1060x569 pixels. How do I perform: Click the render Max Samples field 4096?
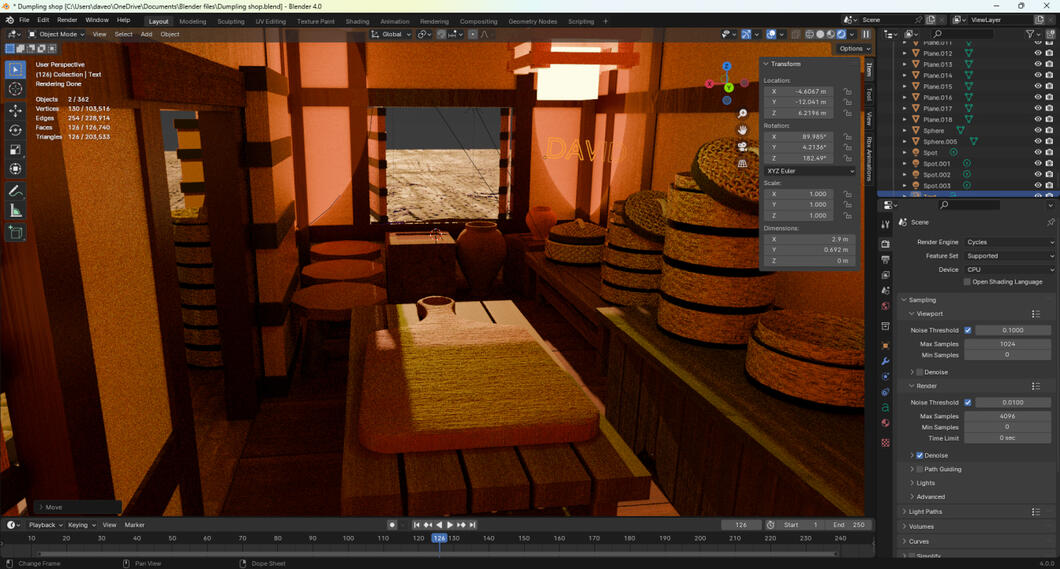click(x=1007, y=416)
